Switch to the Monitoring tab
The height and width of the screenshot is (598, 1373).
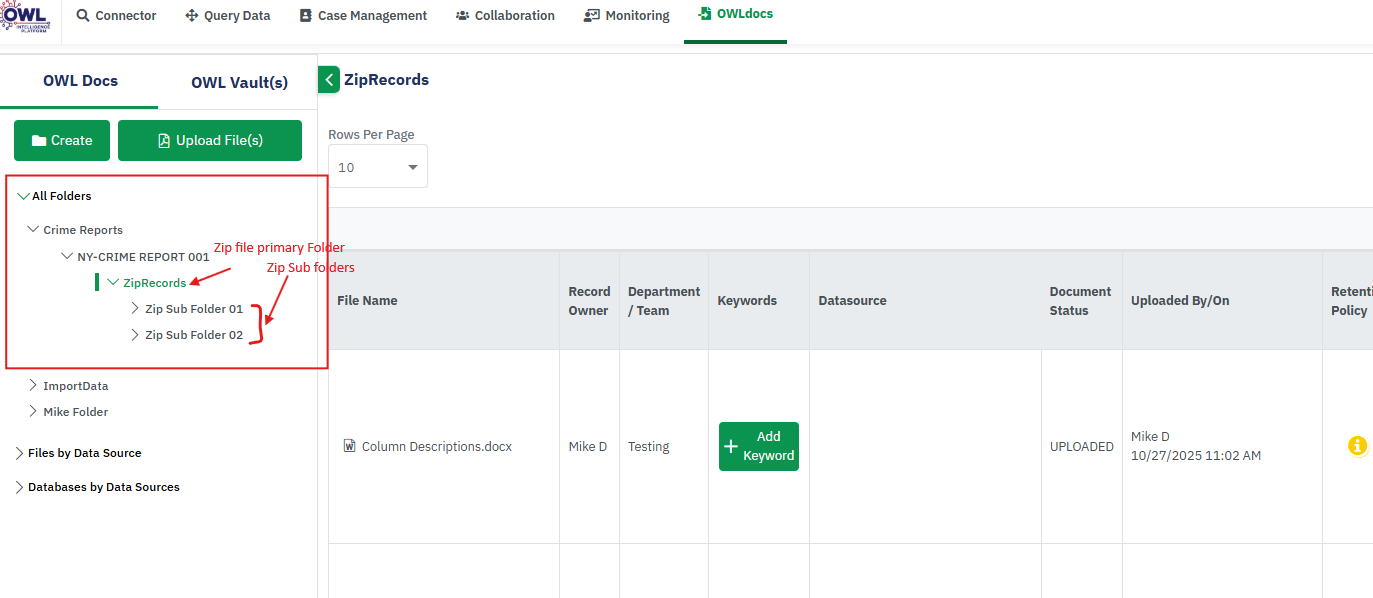pos(626,16)
